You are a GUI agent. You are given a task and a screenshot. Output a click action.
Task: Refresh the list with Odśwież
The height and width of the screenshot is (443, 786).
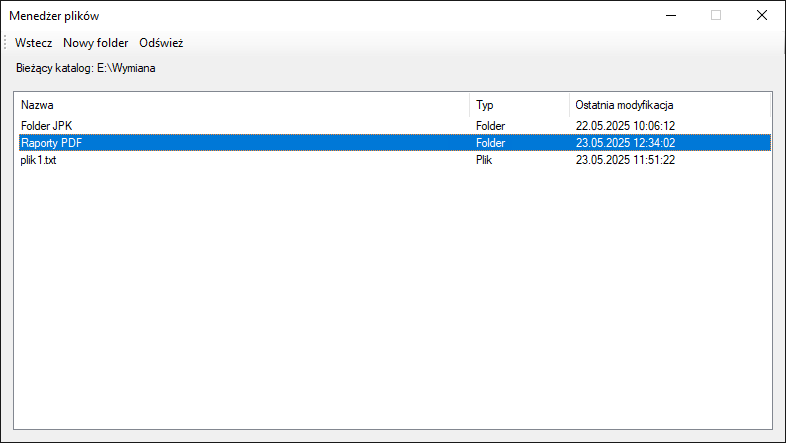click(x=161, y=43)
